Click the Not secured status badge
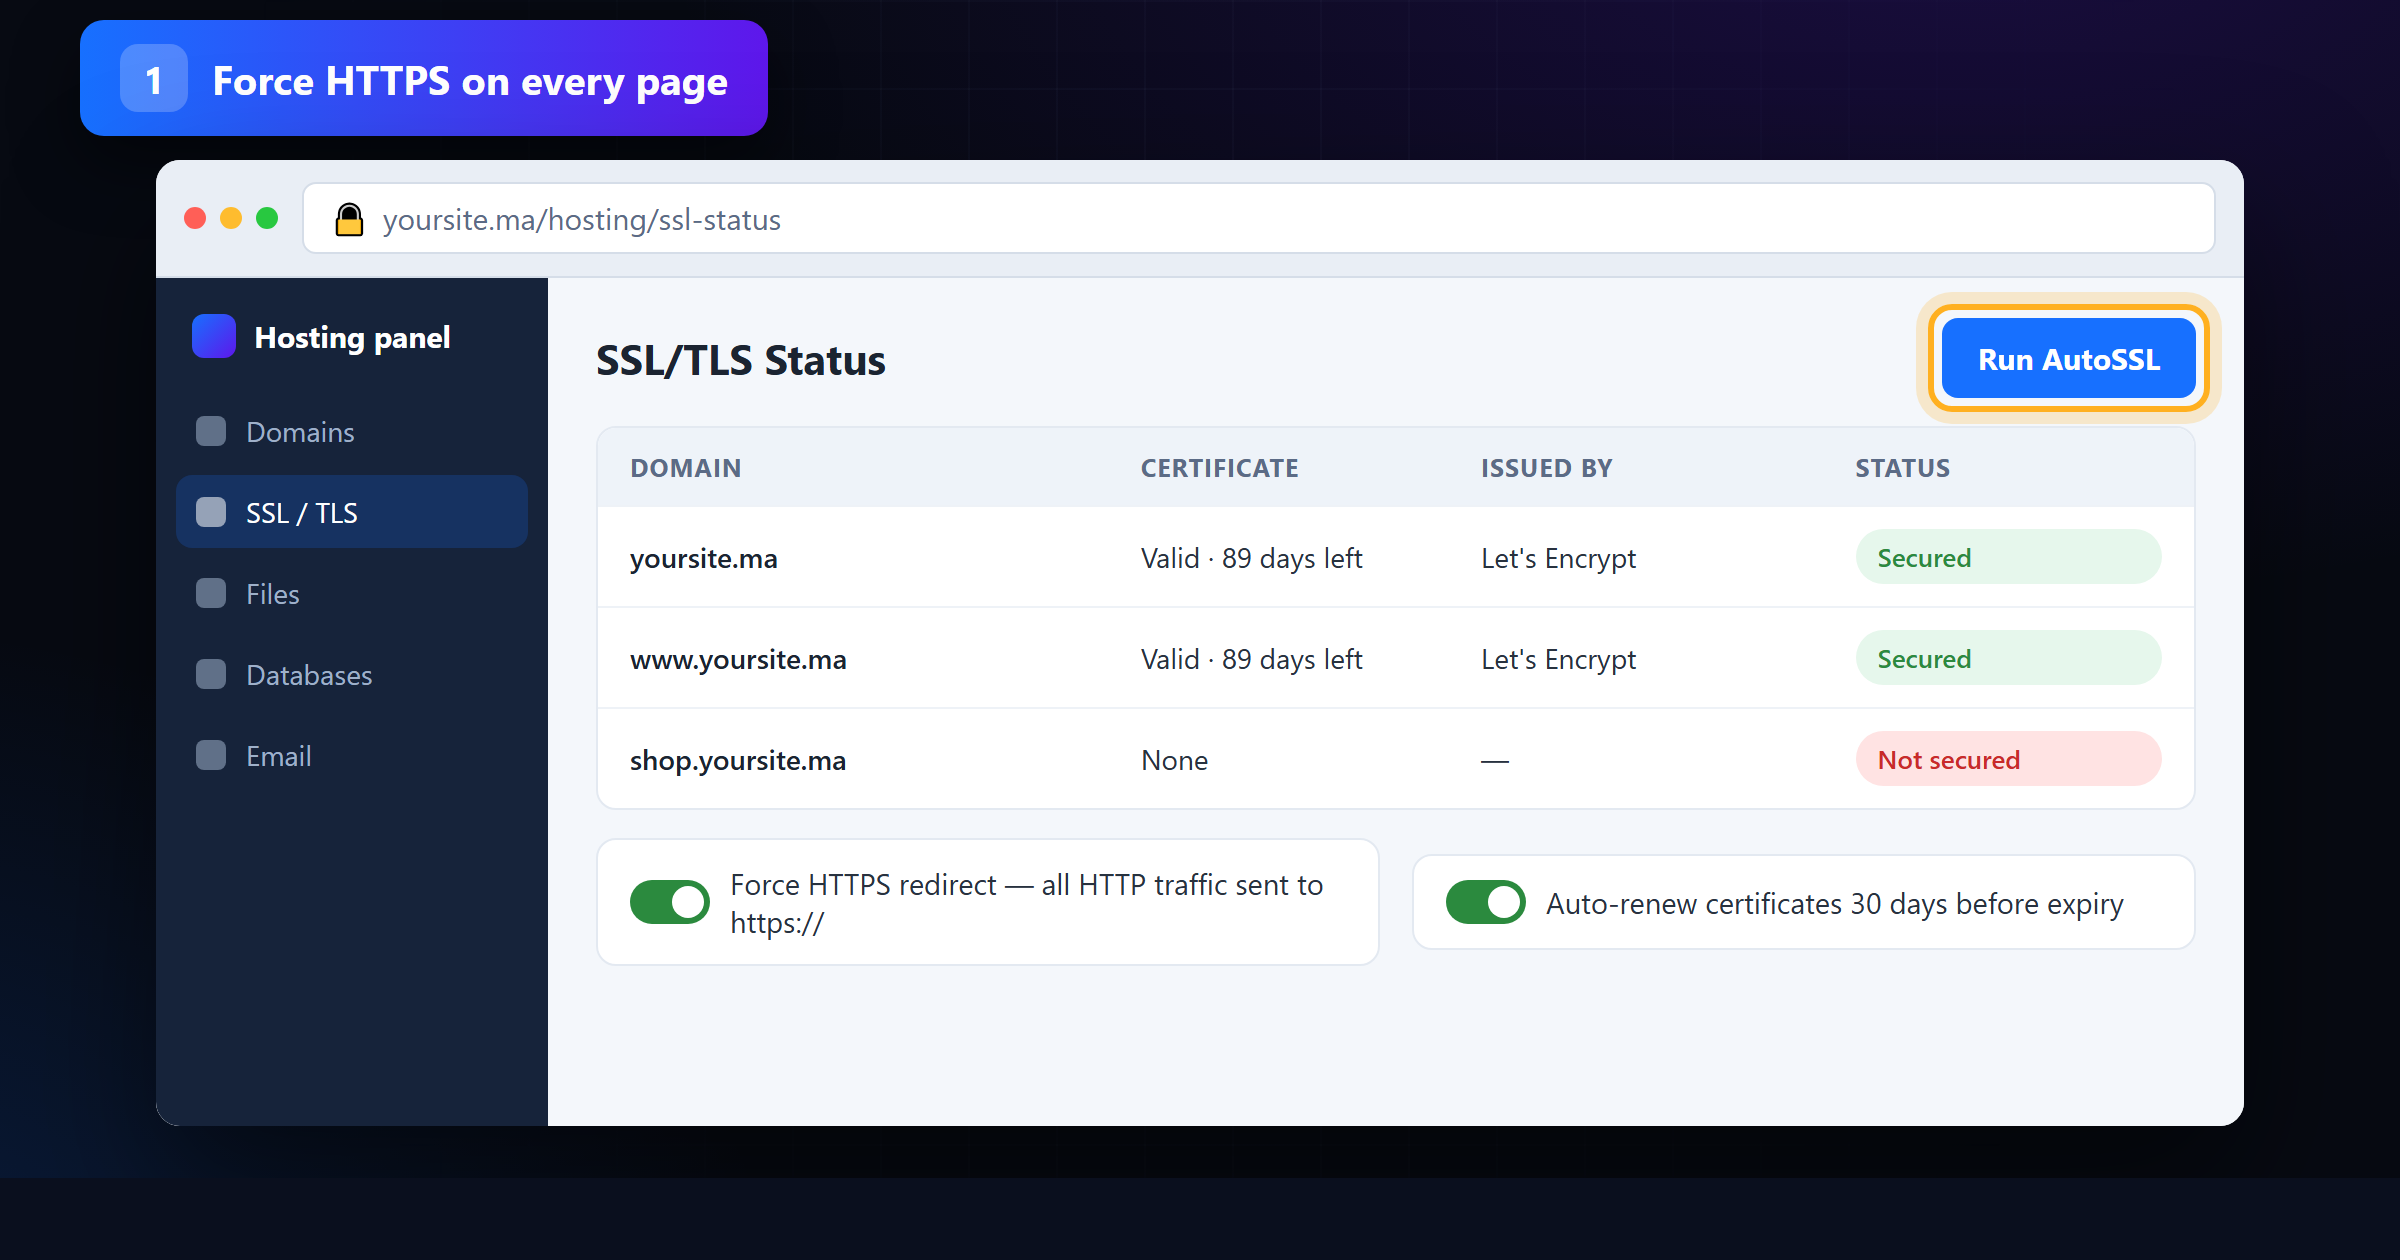 2008,759
